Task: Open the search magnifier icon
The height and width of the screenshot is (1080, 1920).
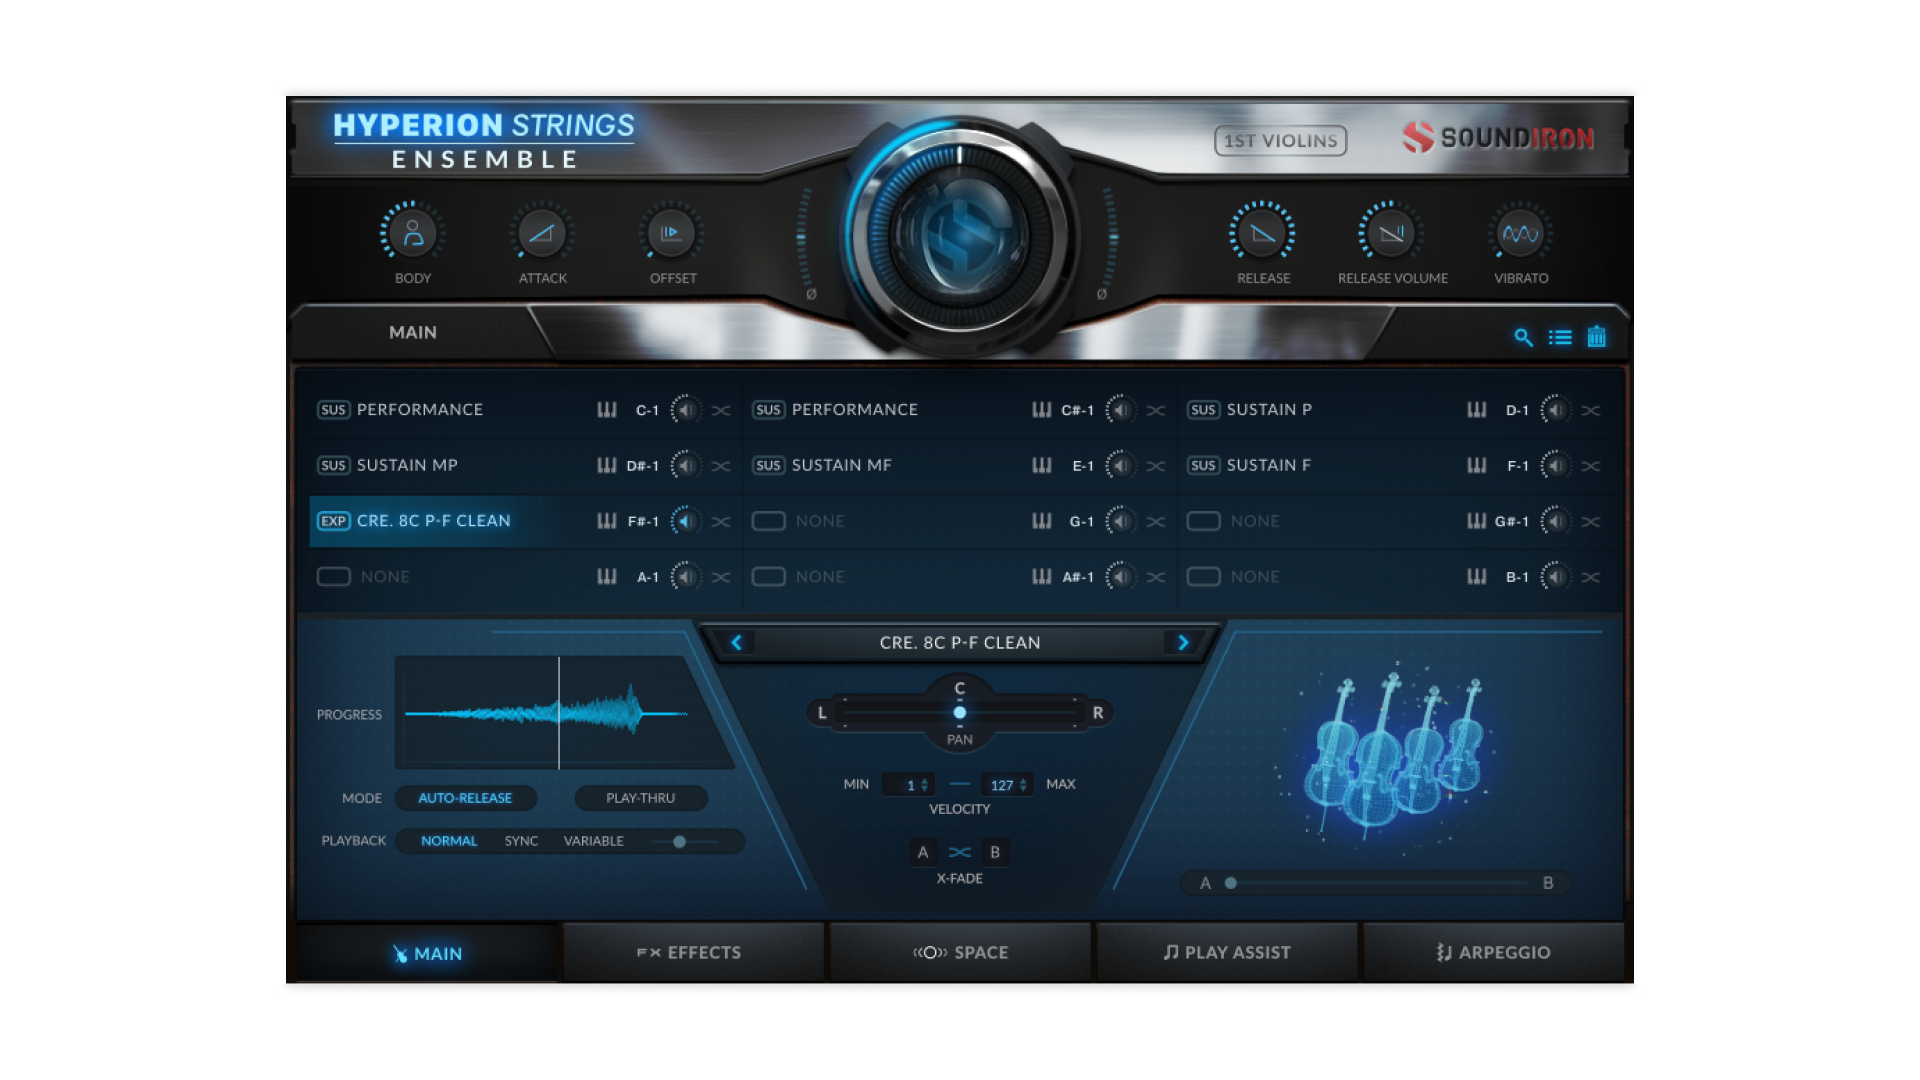Action: click(x=1523, y=337)
